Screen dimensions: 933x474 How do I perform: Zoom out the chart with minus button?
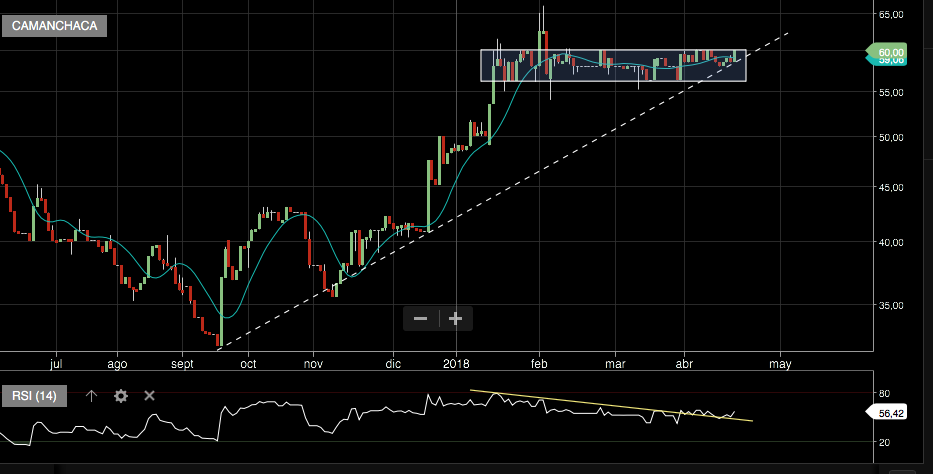coord(421,319)
